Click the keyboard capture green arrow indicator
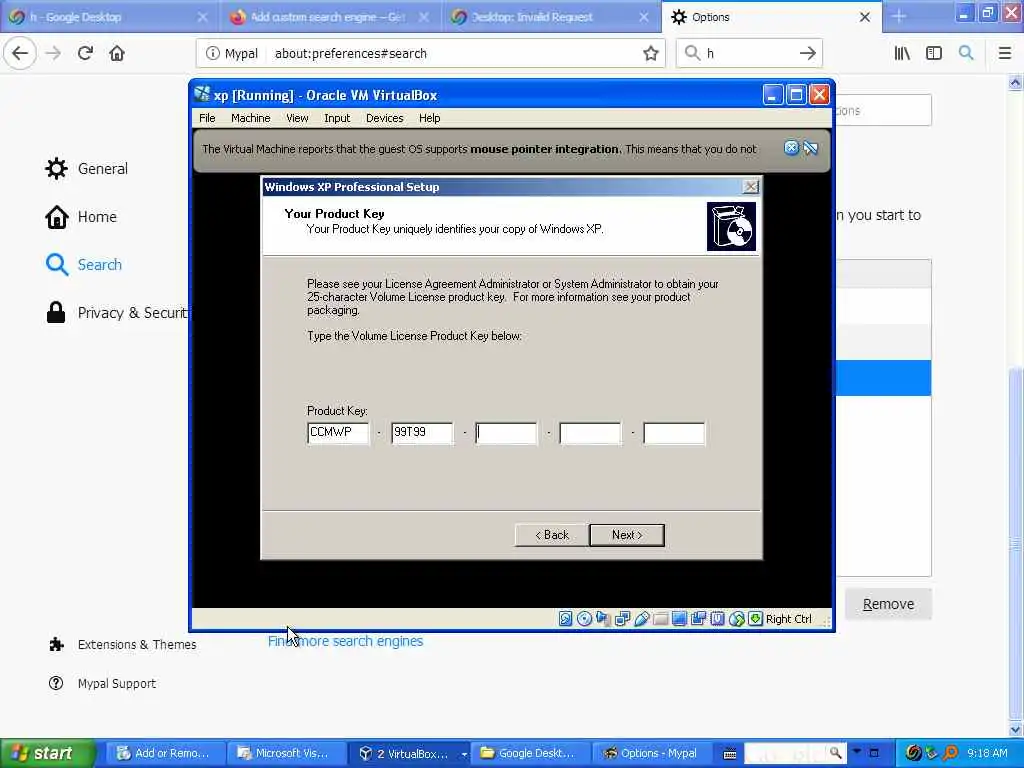 (756, 618)
